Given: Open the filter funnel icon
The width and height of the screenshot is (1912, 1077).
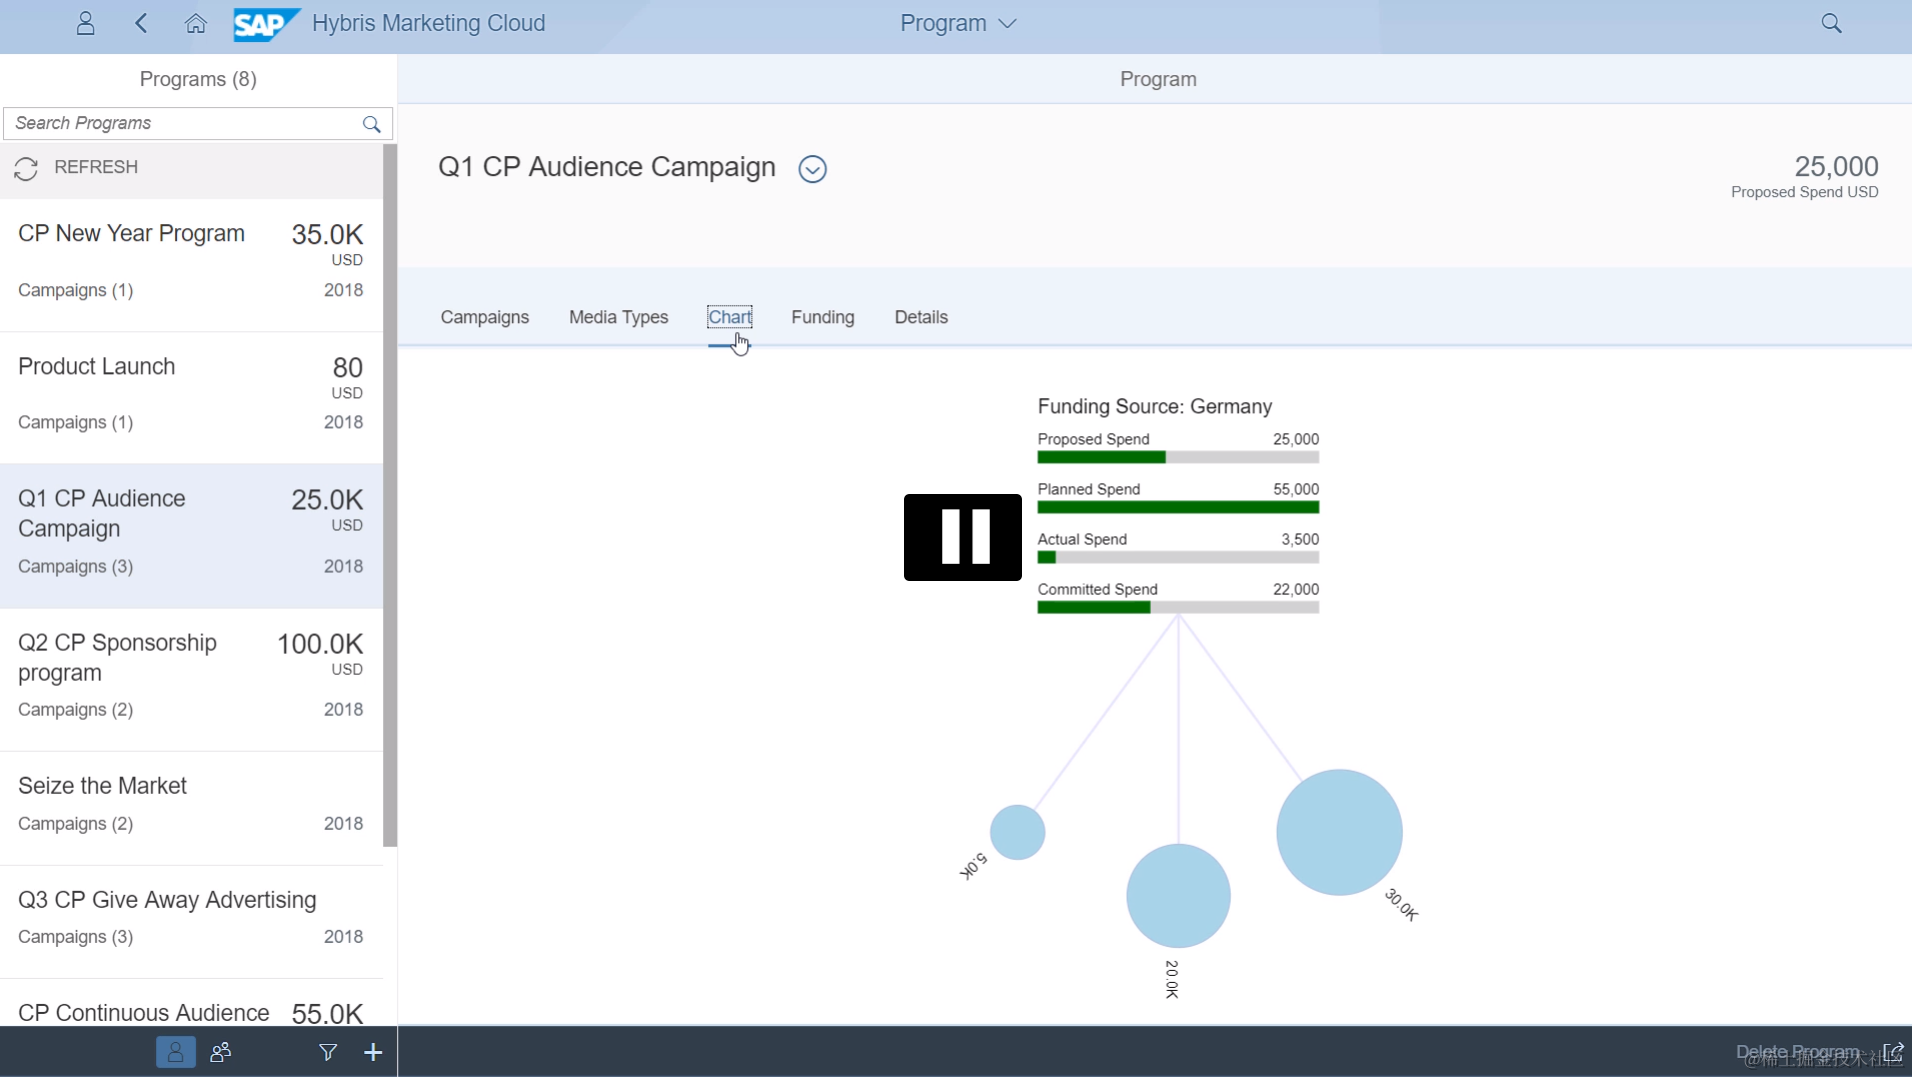Looking at the screenshot, I should tap(328, 1052).
